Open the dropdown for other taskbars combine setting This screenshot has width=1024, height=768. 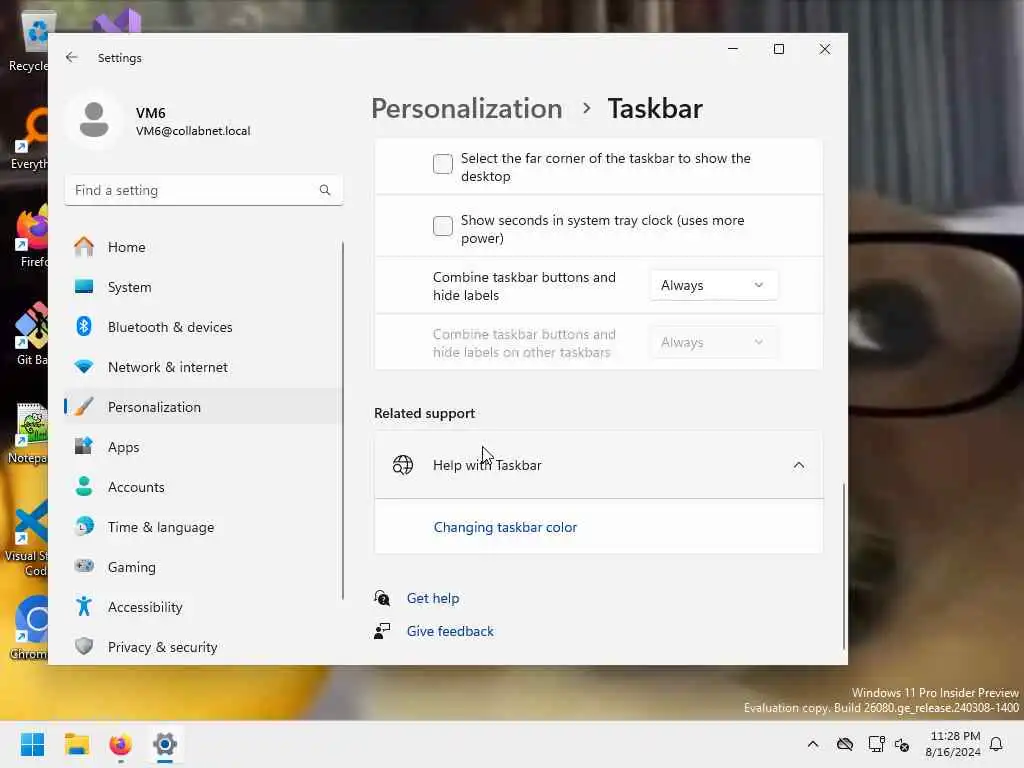point(713,342)
